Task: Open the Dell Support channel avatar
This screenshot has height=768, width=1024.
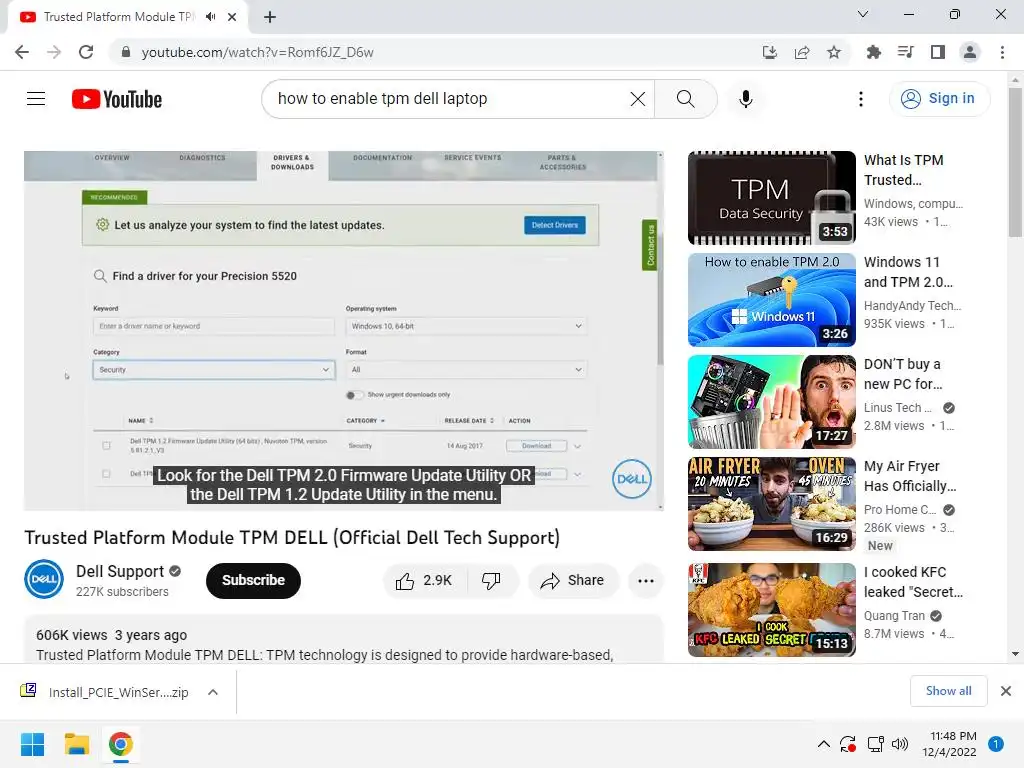Action: [44, 579]
